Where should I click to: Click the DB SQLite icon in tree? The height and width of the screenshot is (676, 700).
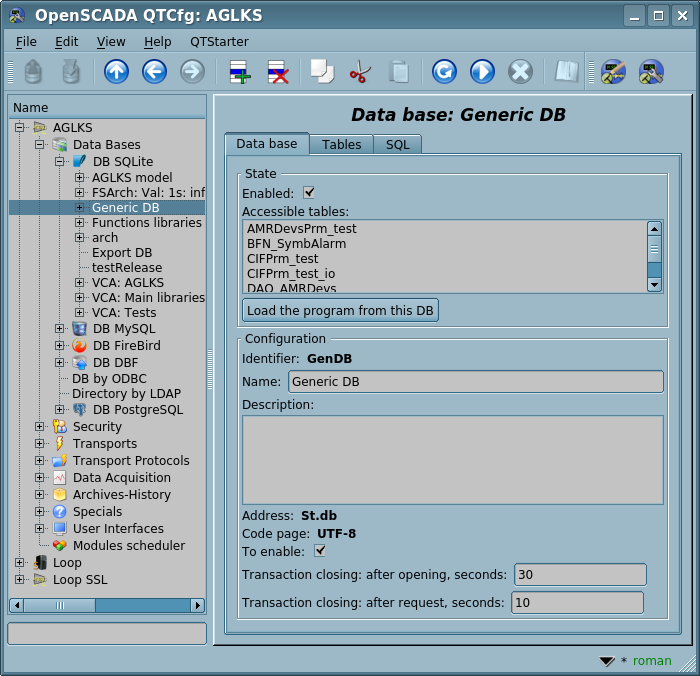coord(80,161)
